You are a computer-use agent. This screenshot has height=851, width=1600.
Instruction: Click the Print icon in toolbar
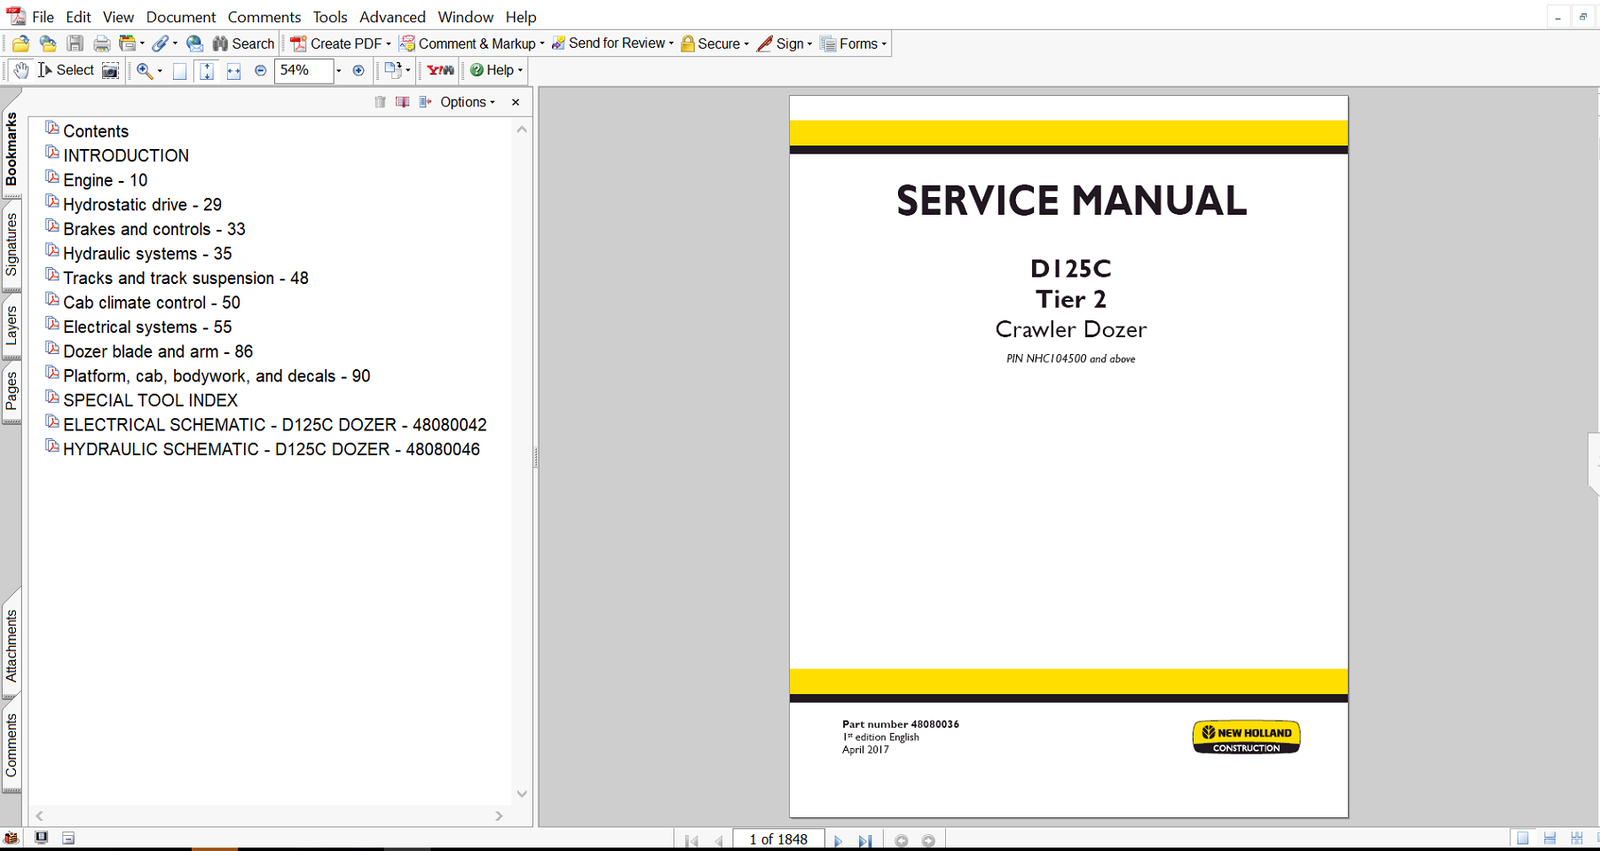pyautogui.click(x=101, y=43)
